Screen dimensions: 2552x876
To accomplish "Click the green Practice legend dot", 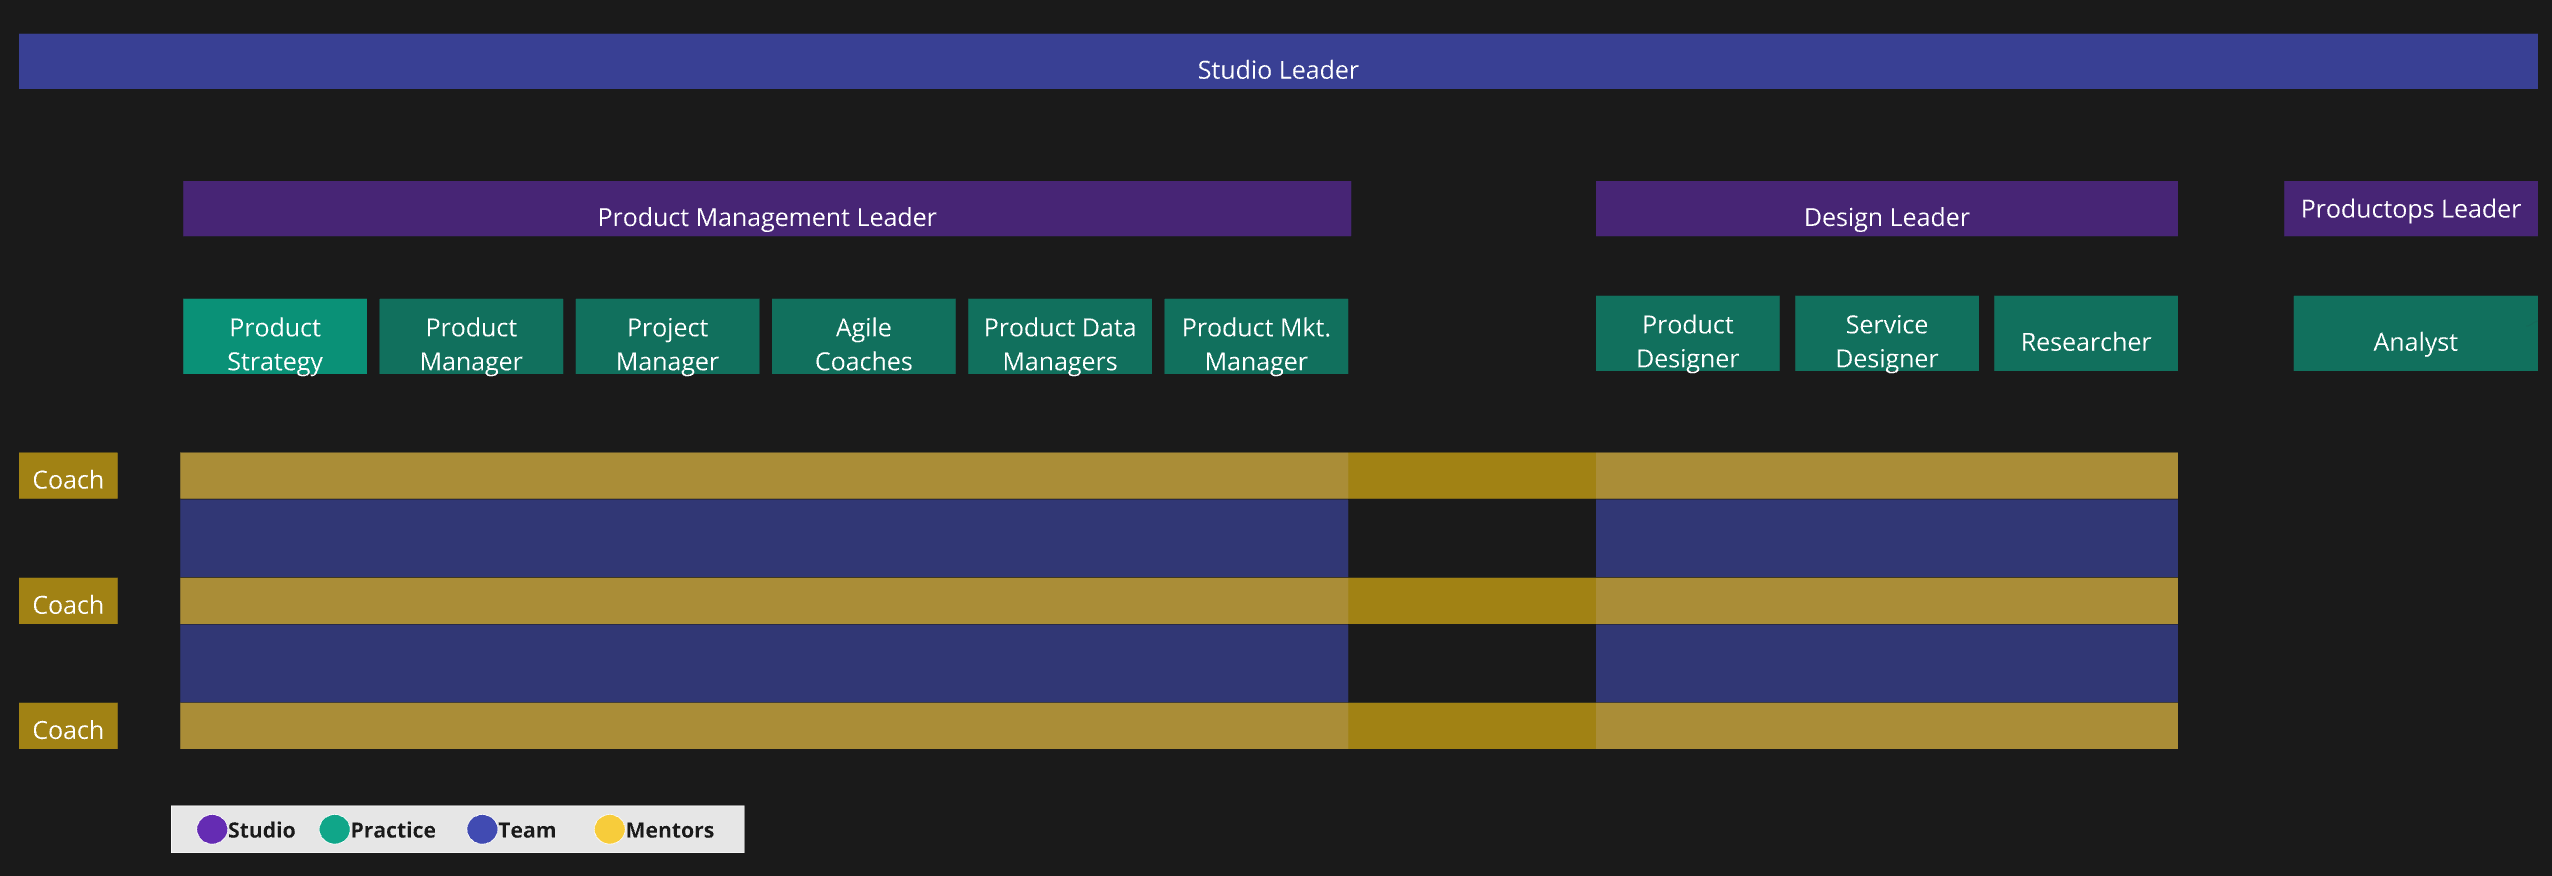I will pyautogui.click(x=334, y=830).
